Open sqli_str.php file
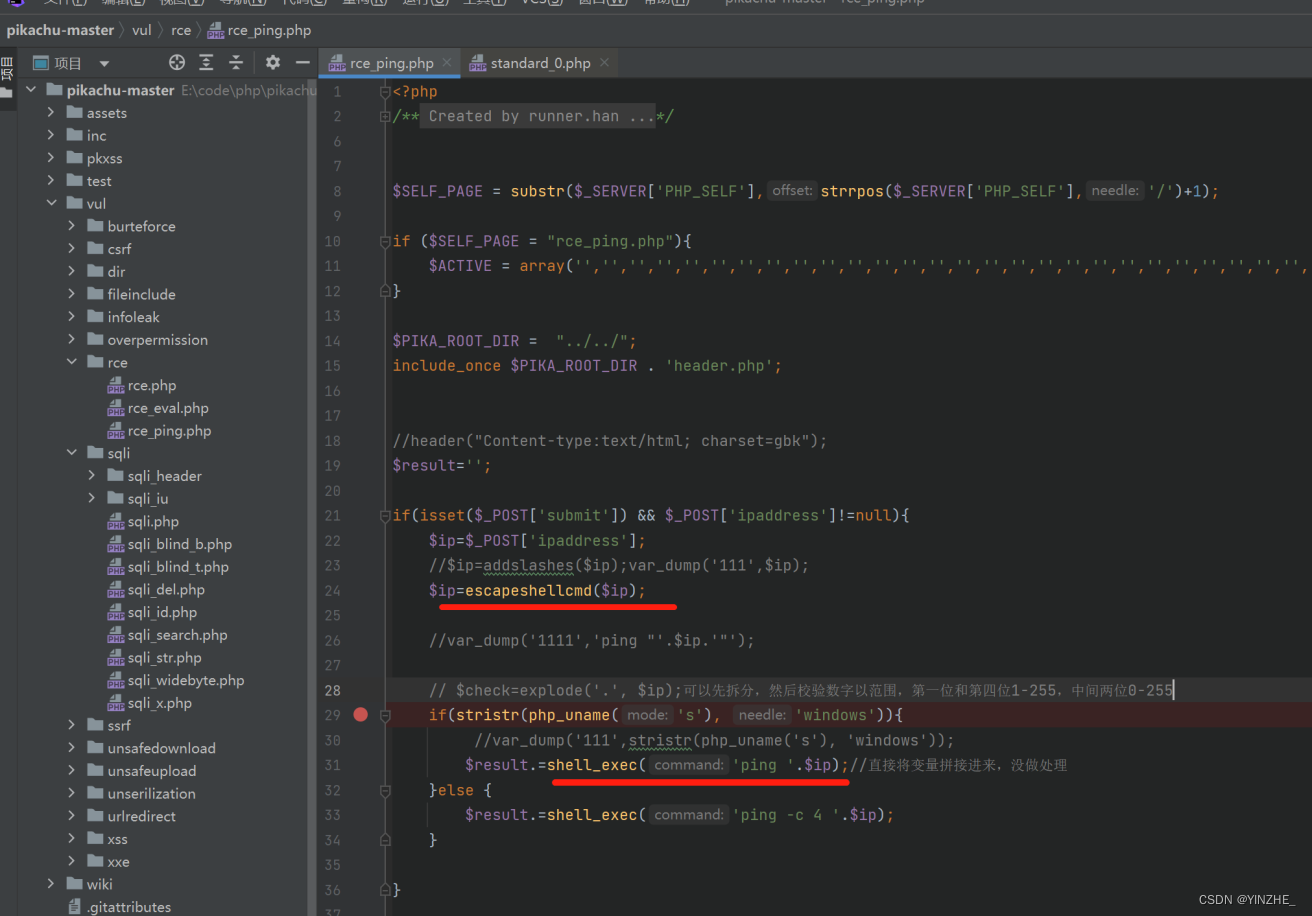Viewport: 1312px width, 916px height. tap(164, 658)
